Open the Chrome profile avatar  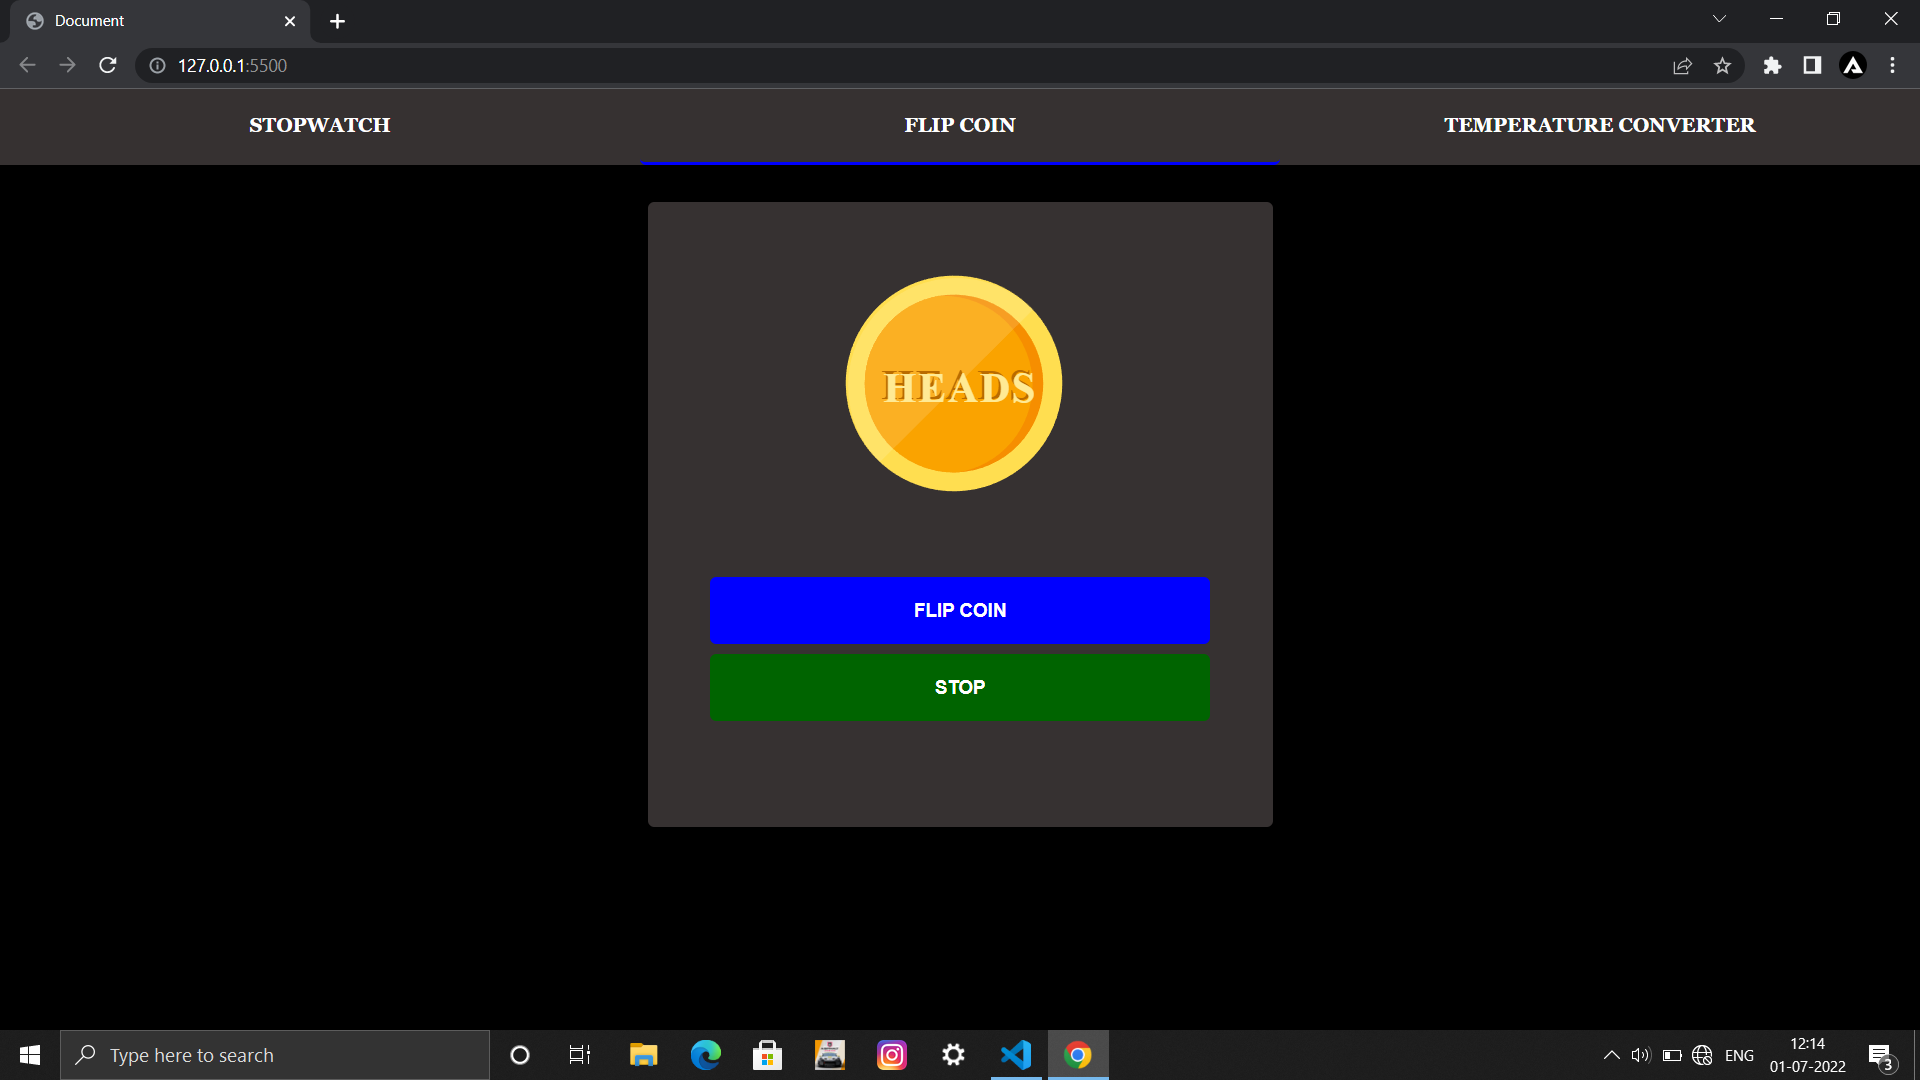(1853, 65)
